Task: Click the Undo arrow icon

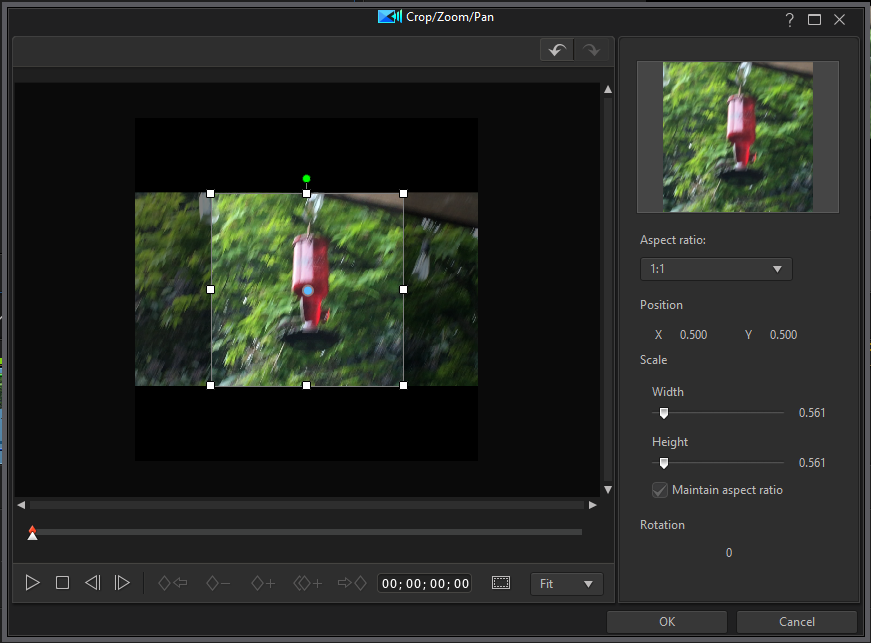Action: pyautogui.click(x=556, y=50)
